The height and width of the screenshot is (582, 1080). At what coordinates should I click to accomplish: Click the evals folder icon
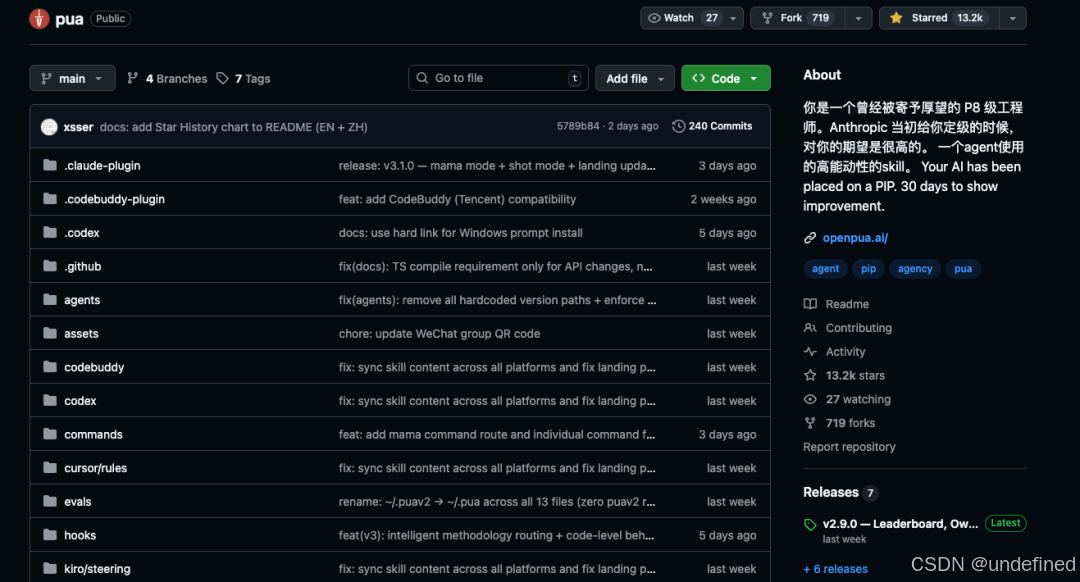[x=50, y=501]
